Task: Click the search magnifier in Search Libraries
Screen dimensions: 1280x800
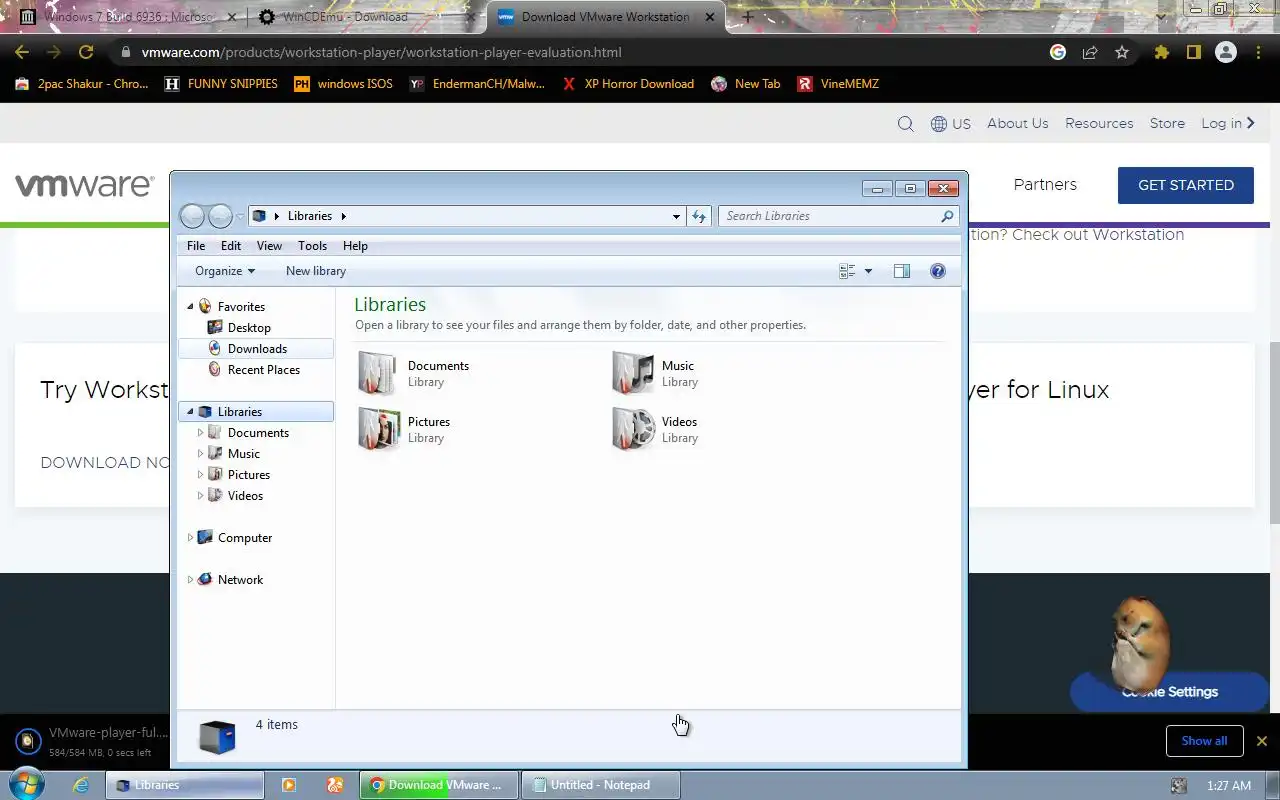Action: coord(947,216)
